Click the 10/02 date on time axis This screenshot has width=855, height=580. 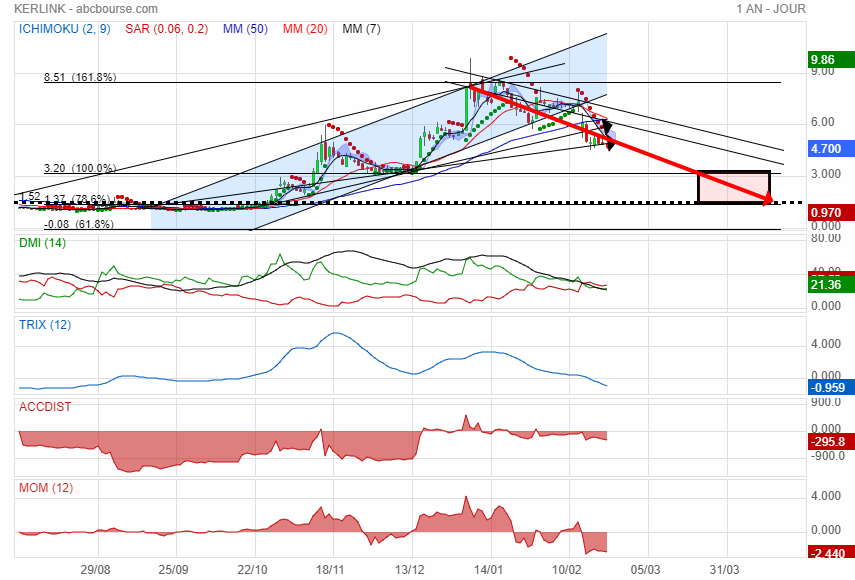(567, 570)
